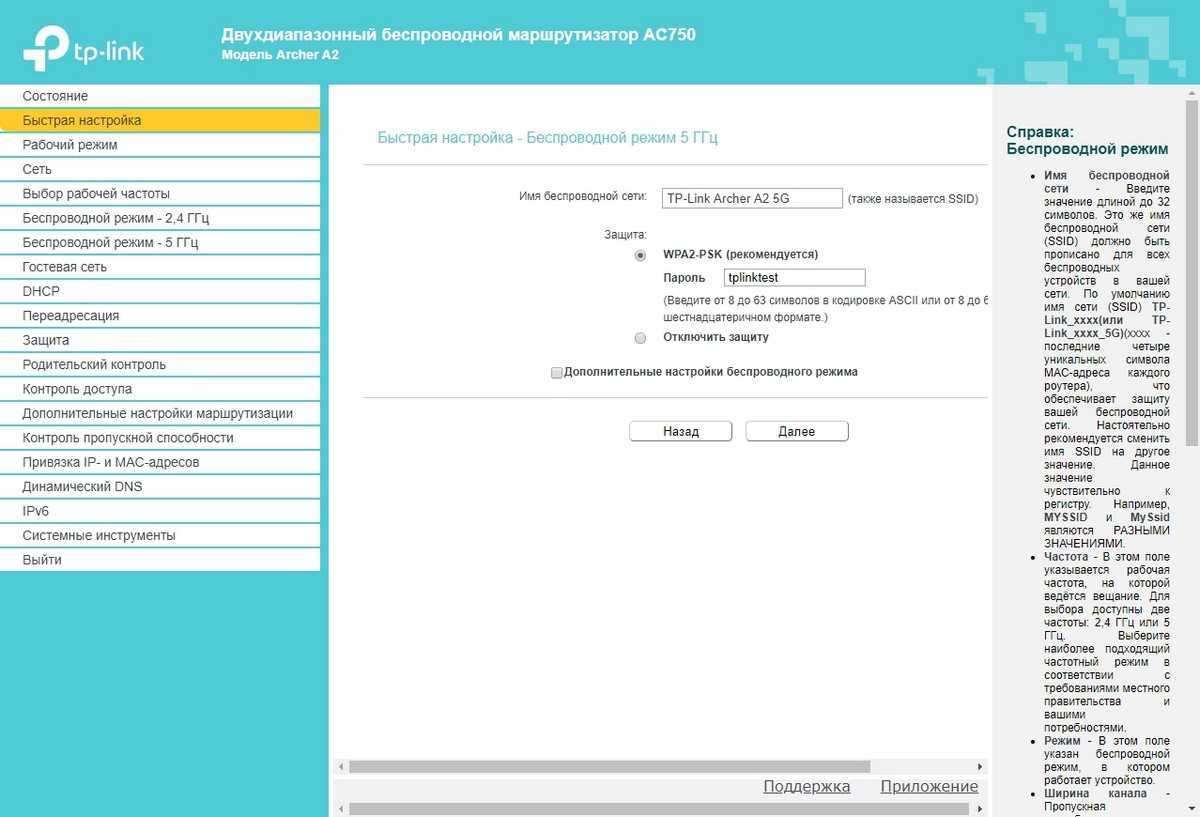The image size is (1200, 817).
Task: Enable 'Дополнительные настройки беспроводного режима' checkbox
Action: point(557,373)
